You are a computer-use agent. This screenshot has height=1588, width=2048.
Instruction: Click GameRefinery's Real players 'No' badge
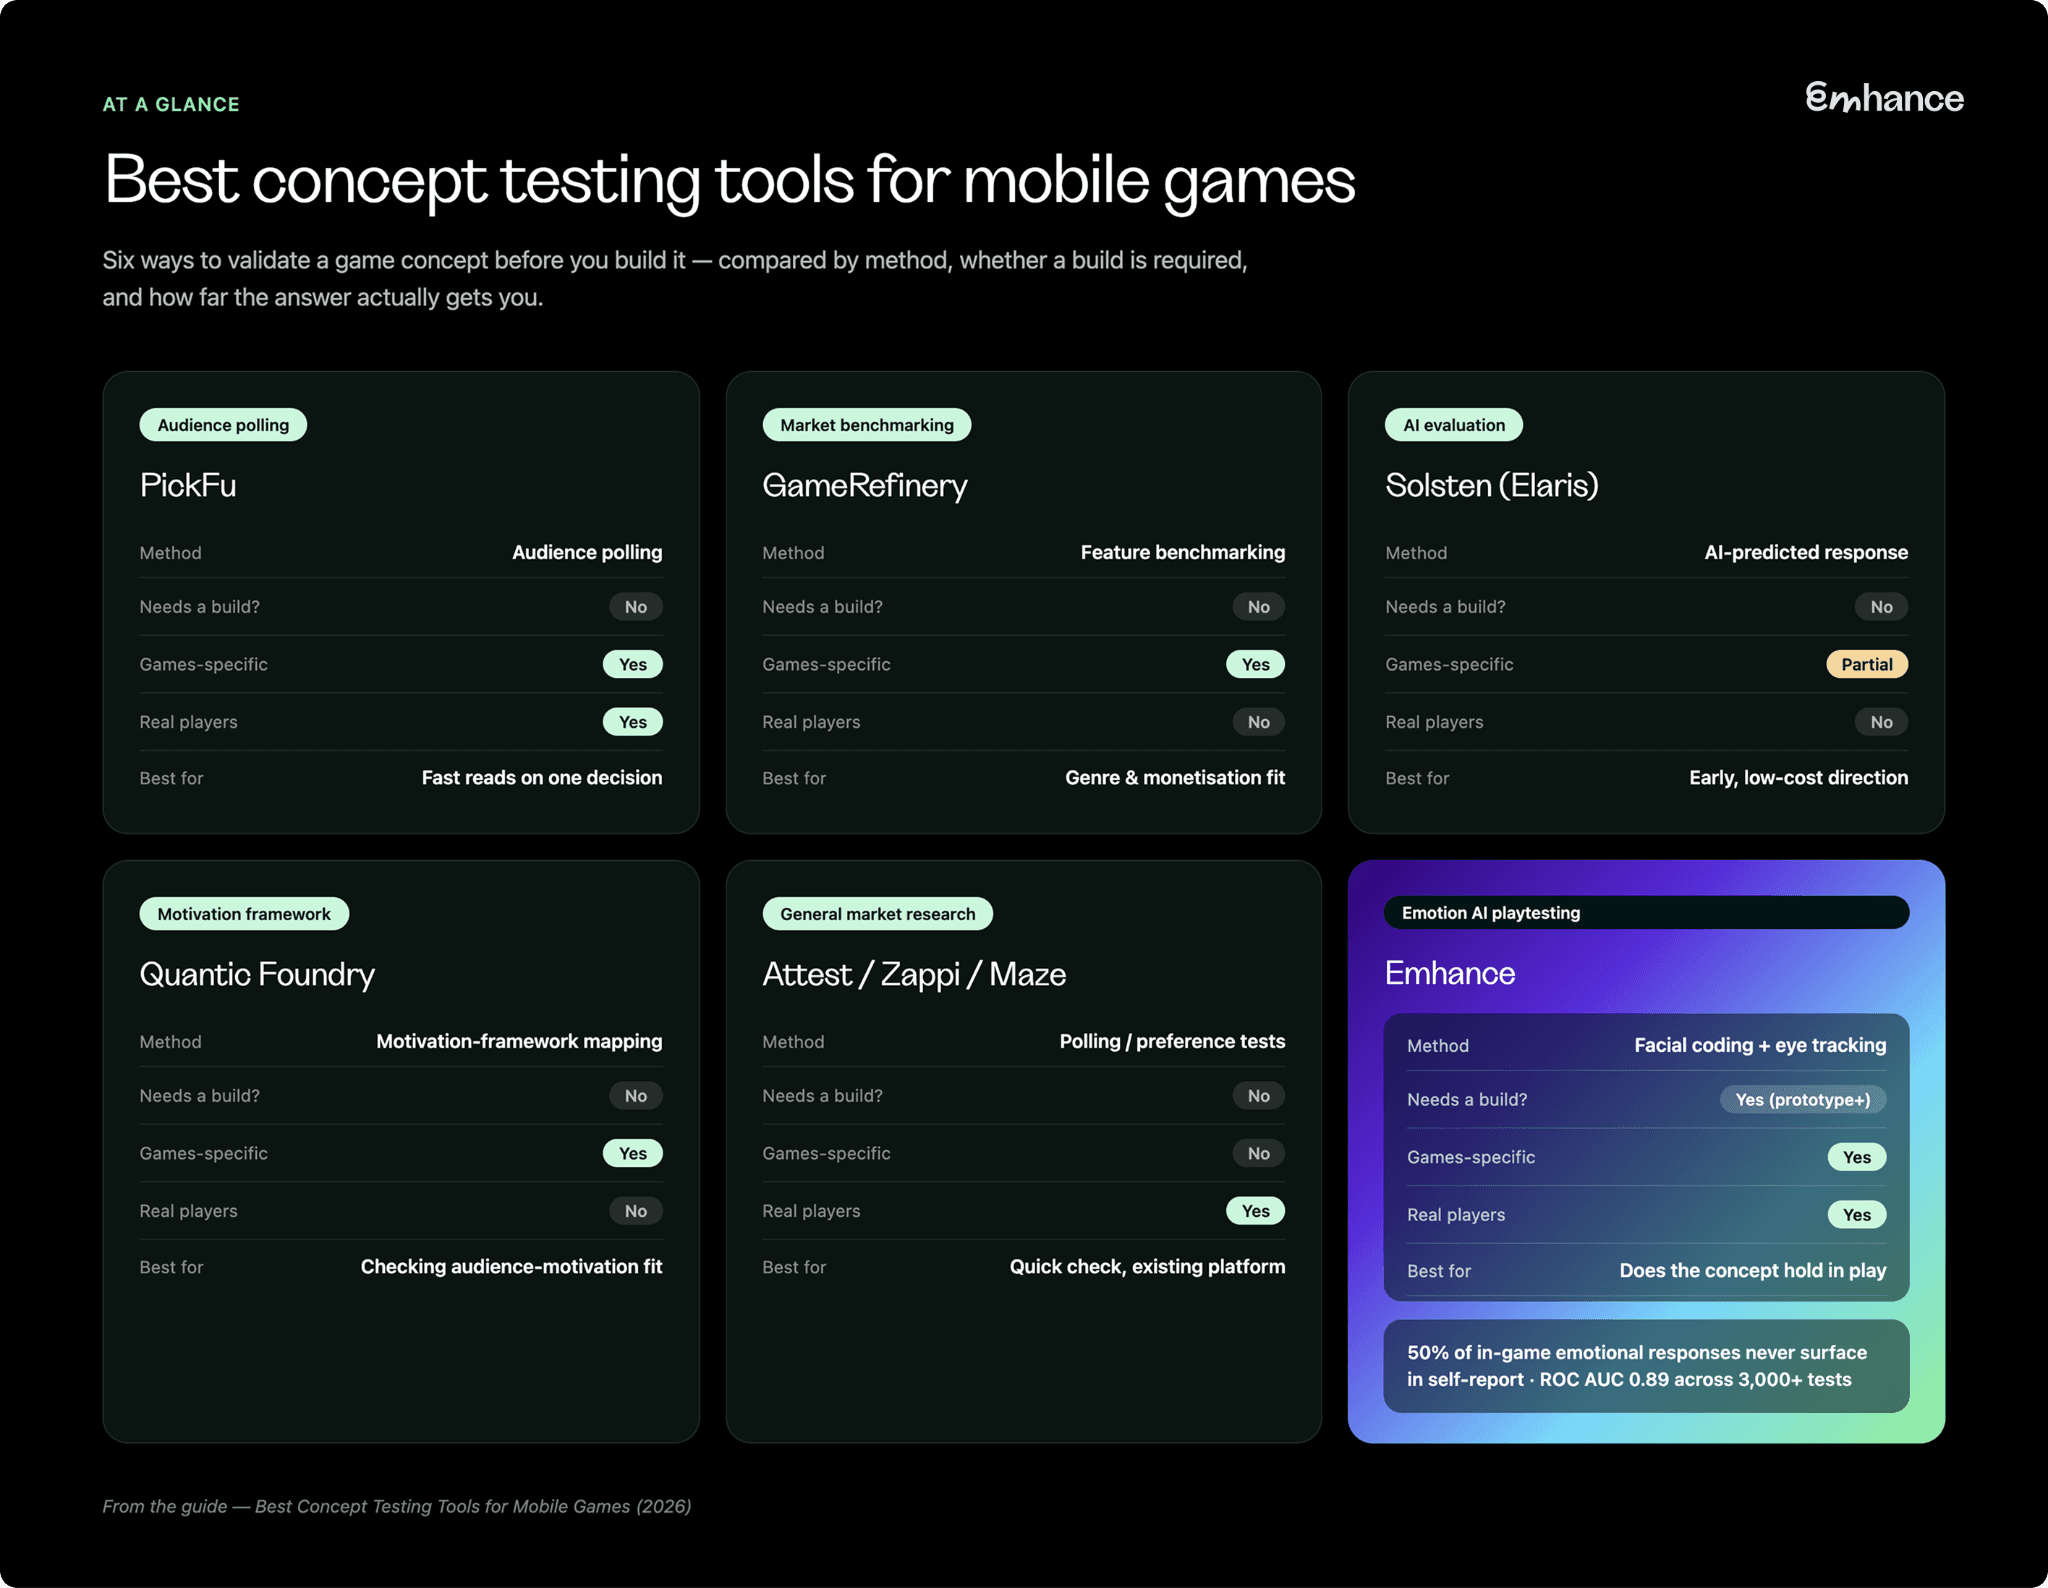pyautogui.click(x=1259, y=722)
